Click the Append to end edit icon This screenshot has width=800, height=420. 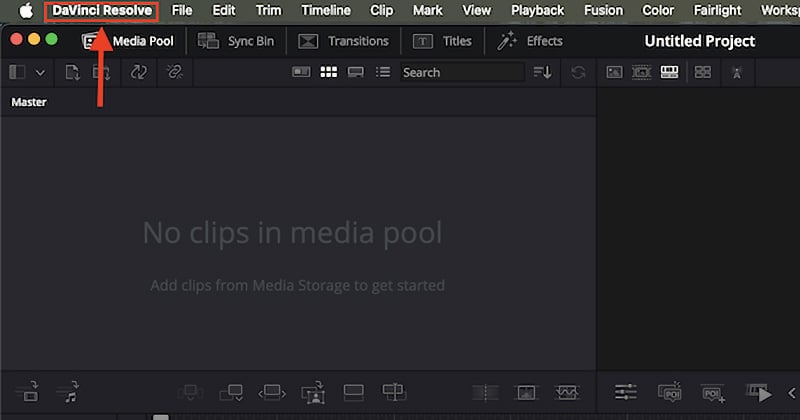231,392
